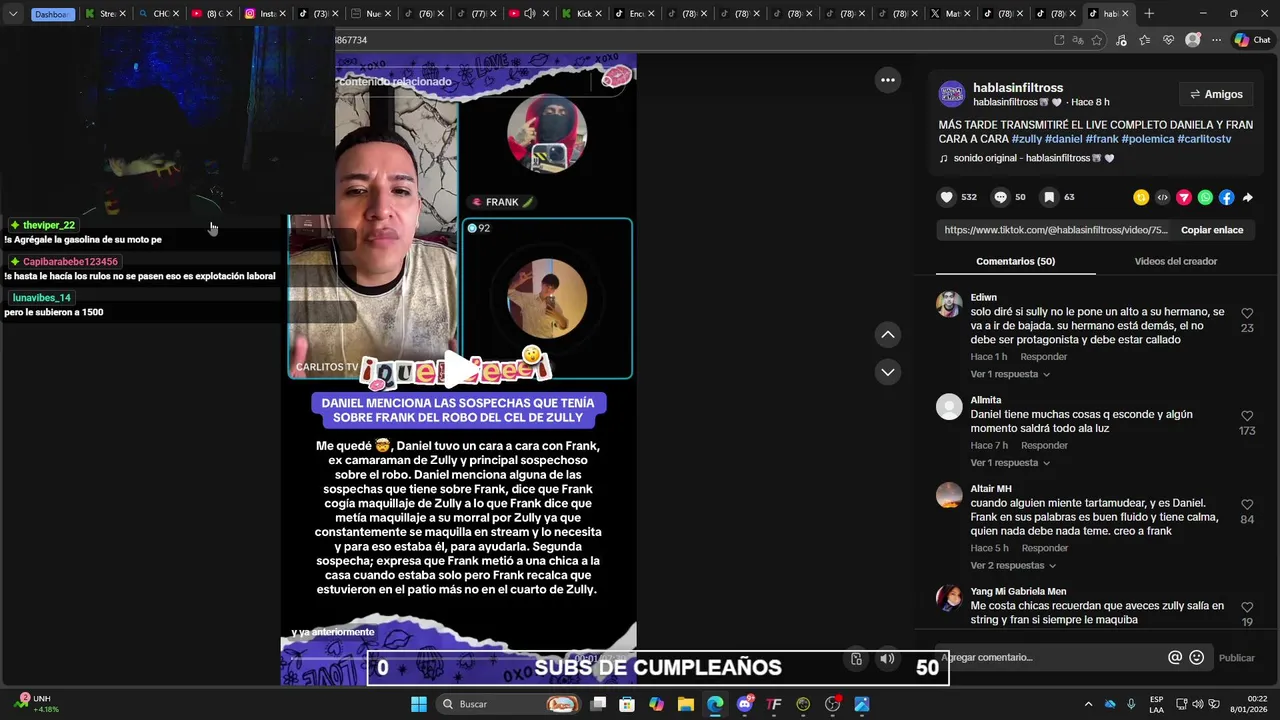Click the taskbar Buscar search box

[509, 704]
